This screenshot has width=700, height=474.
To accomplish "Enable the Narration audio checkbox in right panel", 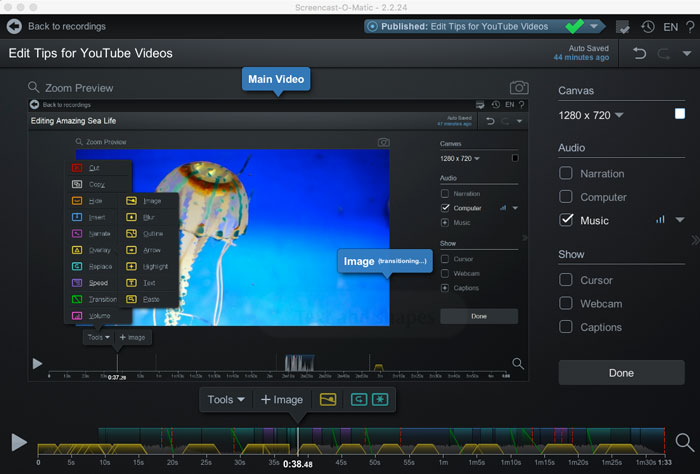I will (566, 173).
